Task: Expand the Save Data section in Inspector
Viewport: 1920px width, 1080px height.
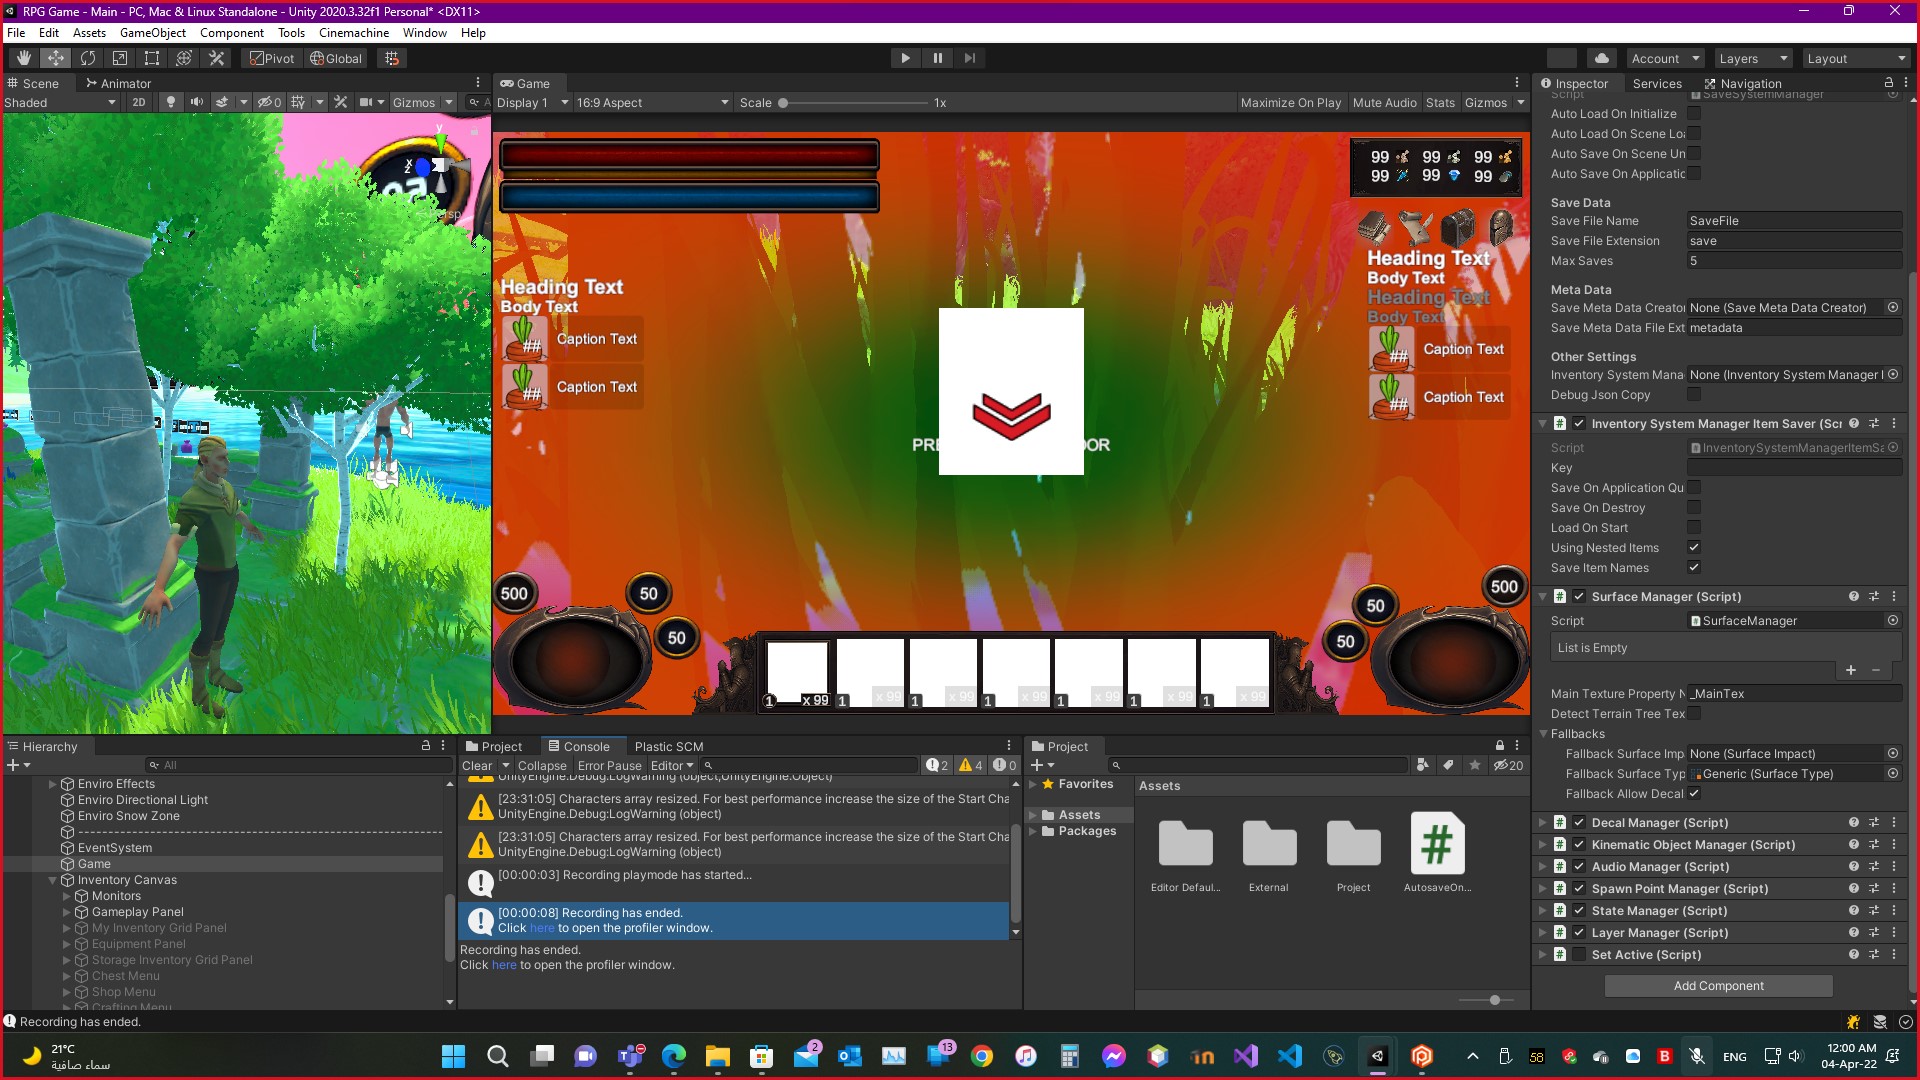Action: coord(1580,202)
